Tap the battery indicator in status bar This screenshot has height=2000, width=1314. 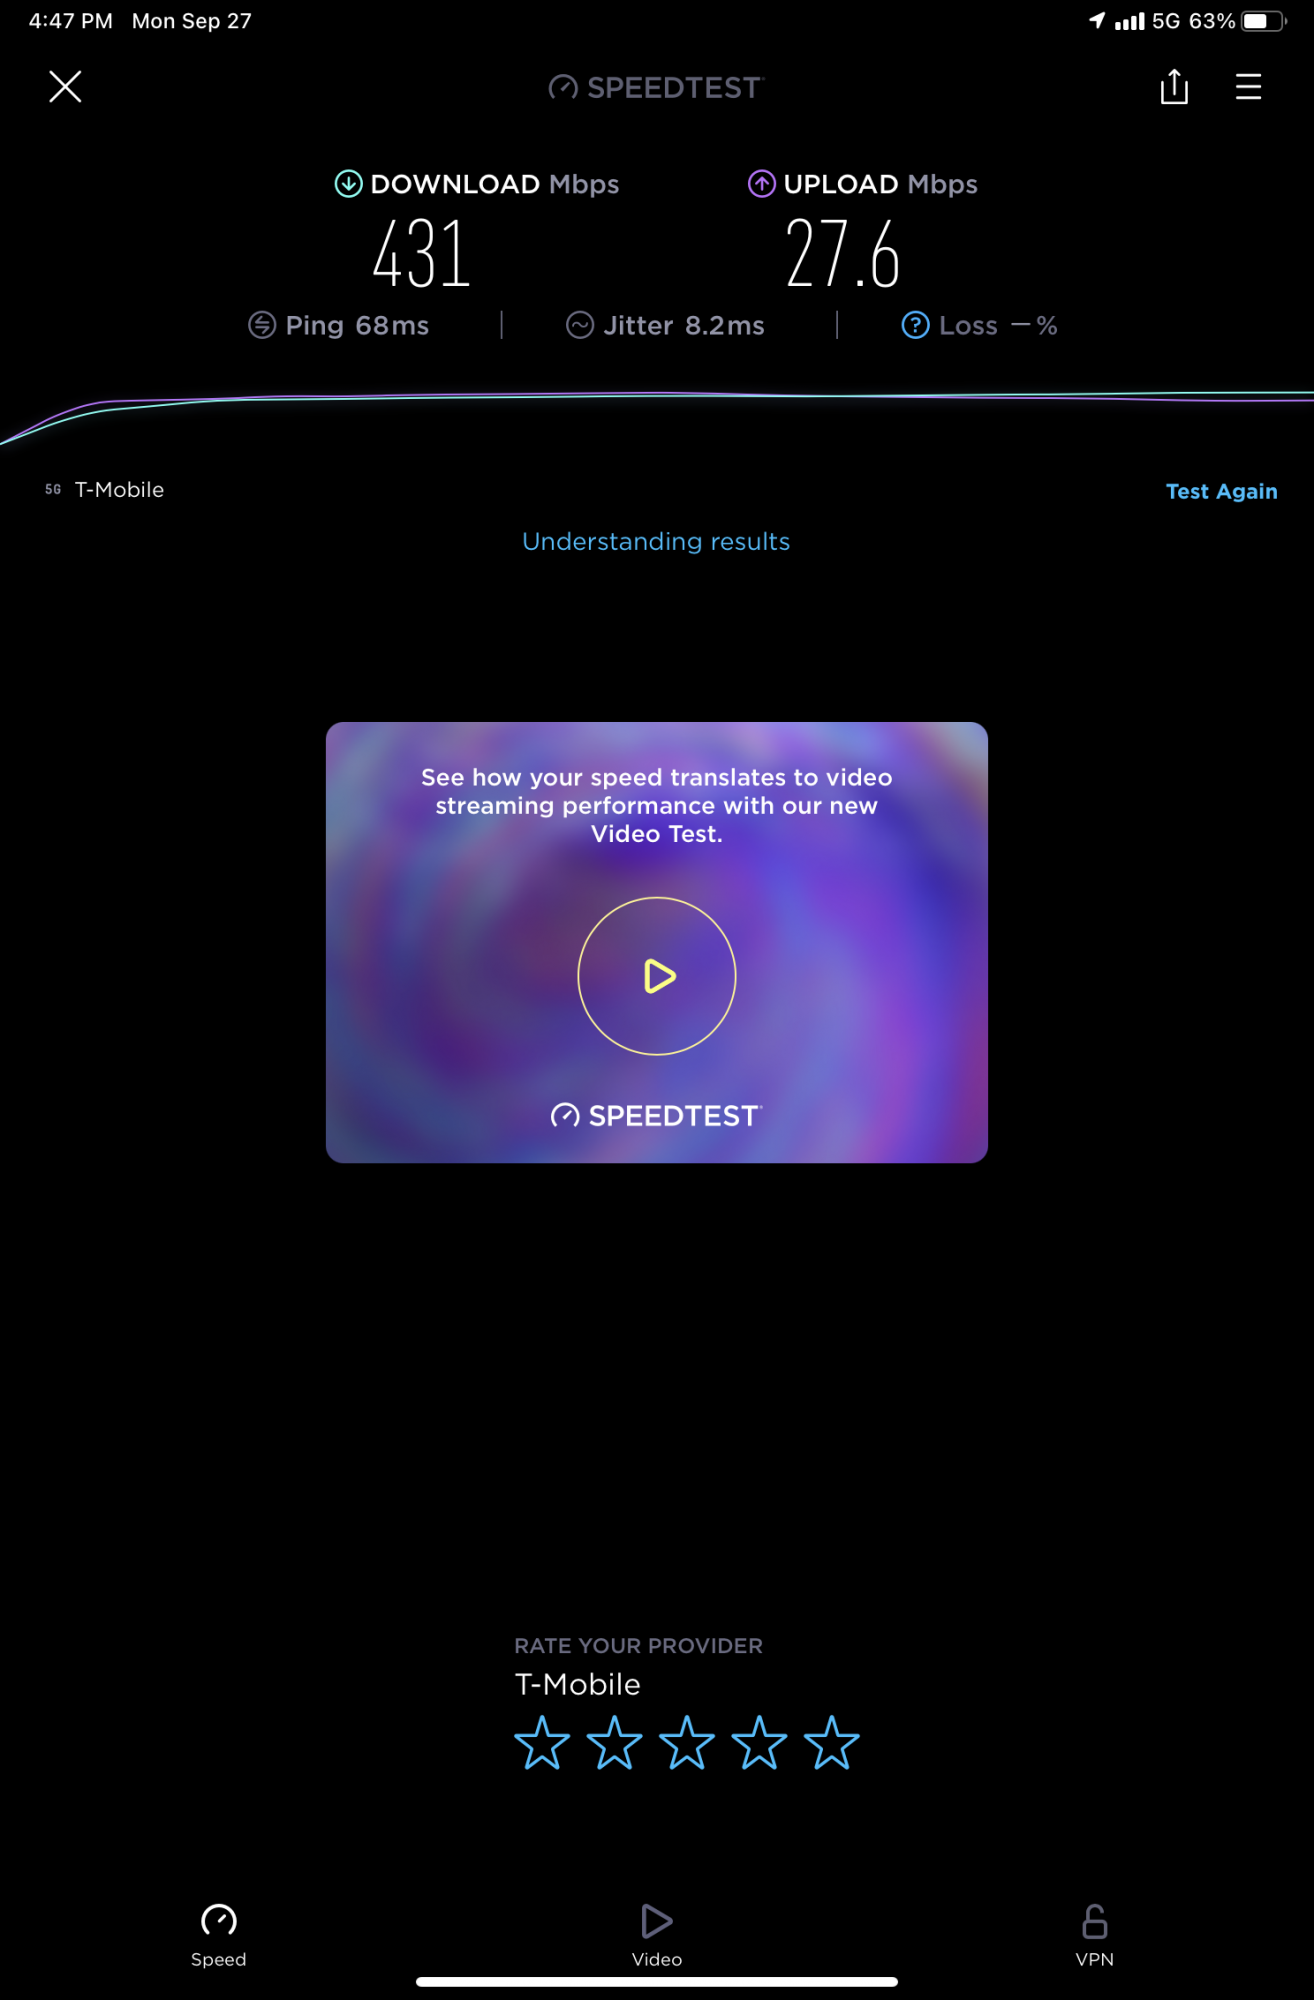tap(1264, 21)
